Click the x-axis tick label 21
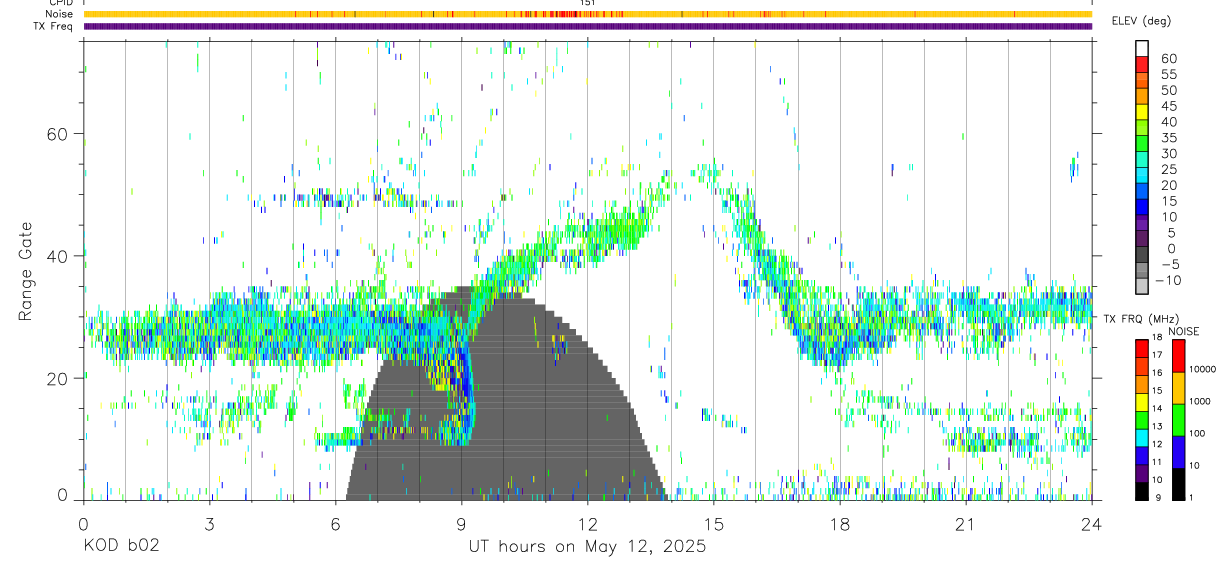Viewport: 1228px width, 567px height. pyautogui.click(x=965, y=524)
